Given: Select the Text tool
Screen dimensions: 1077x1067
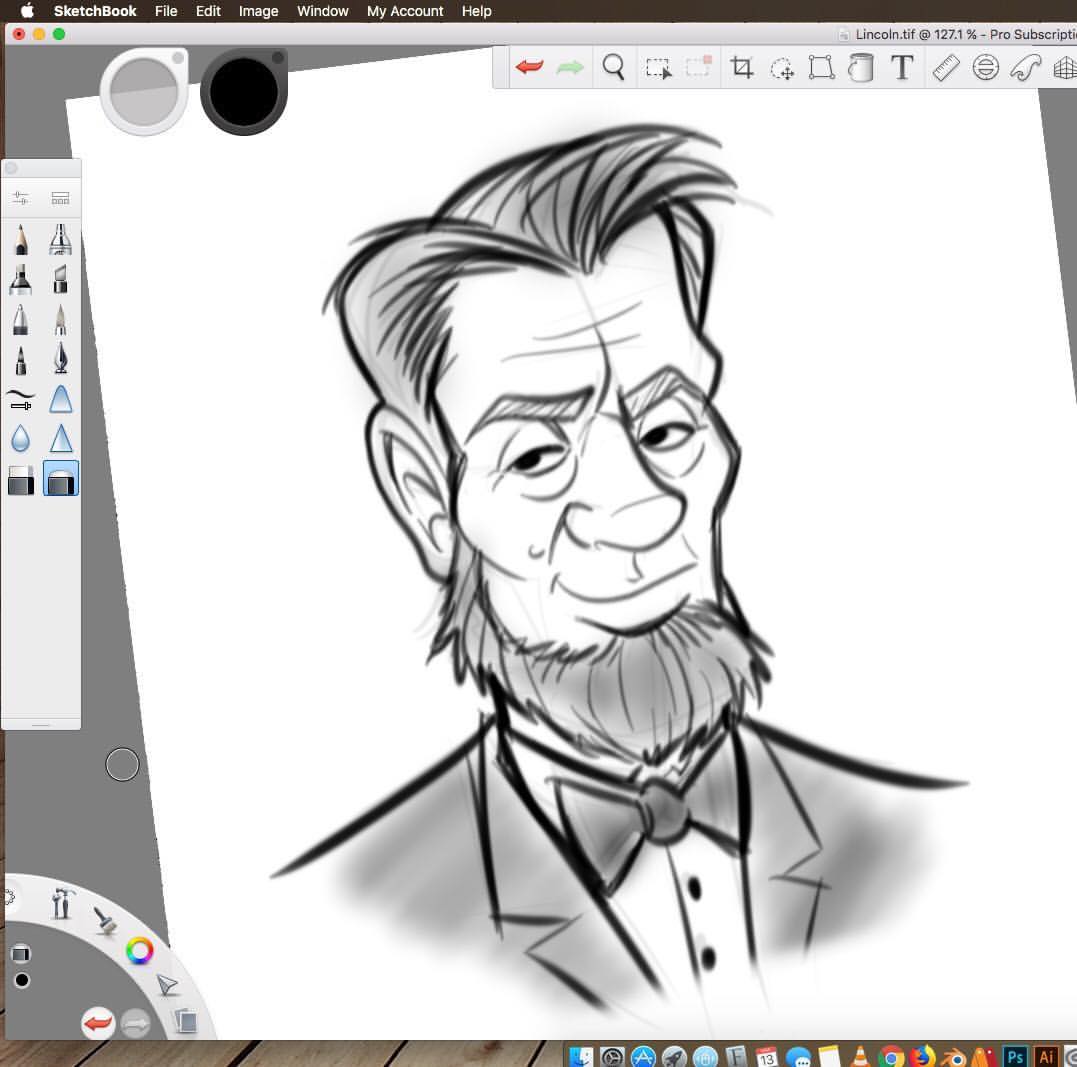Looking at the screenshot, I should pos(902,67).
